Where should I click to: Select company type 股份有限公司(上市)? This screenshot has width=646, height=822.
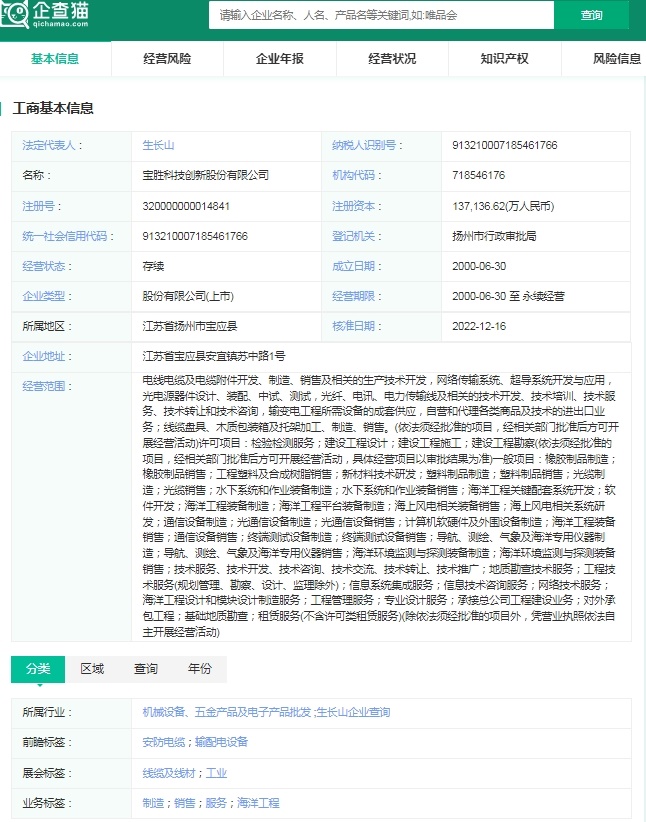coord(188,296)
